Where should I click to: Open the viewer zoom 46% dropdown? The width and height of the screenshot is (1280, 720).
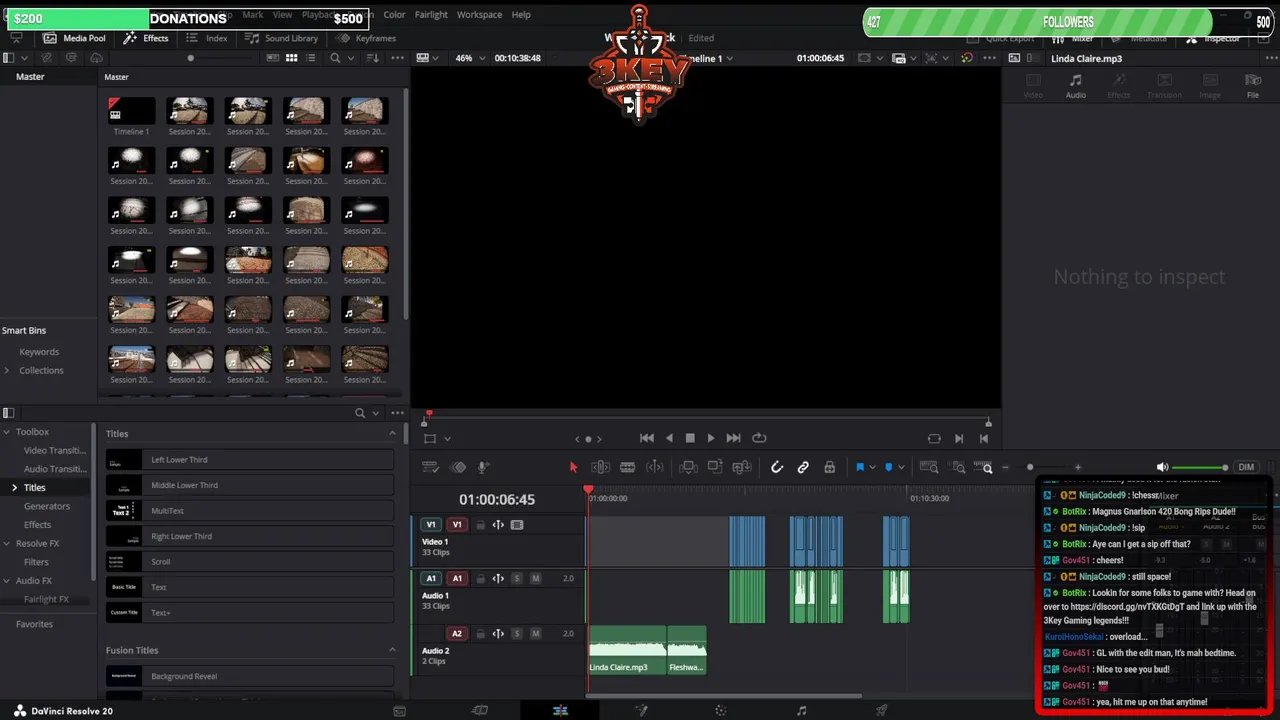pos(469,58)
